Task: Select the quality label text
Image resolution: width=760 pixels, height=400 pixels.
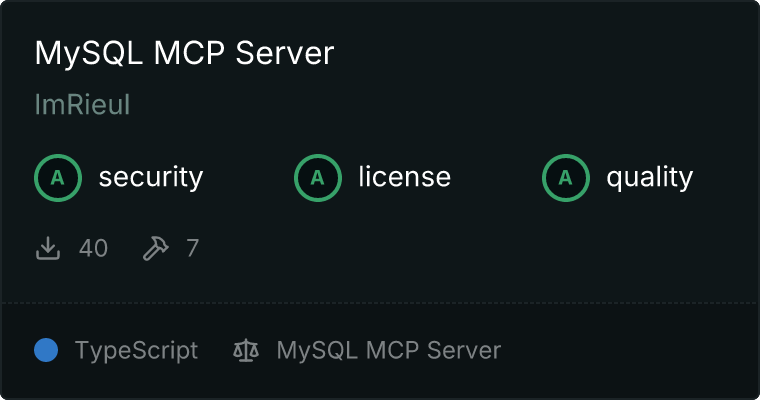Action: point(649,178)
